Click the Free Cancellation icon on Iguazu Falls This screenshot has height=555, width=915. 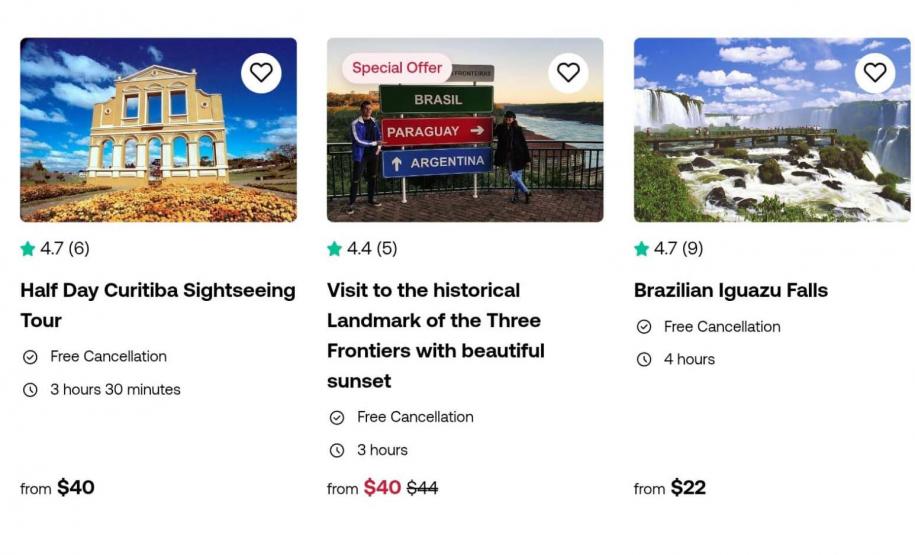[644, 327]
